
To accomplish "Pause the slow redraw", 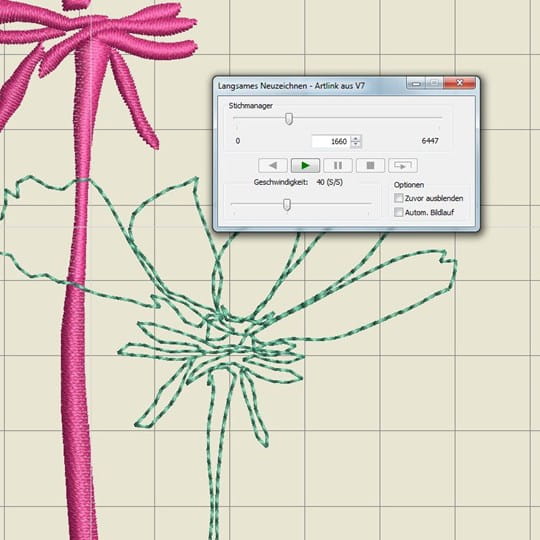I will click(338, 166).
